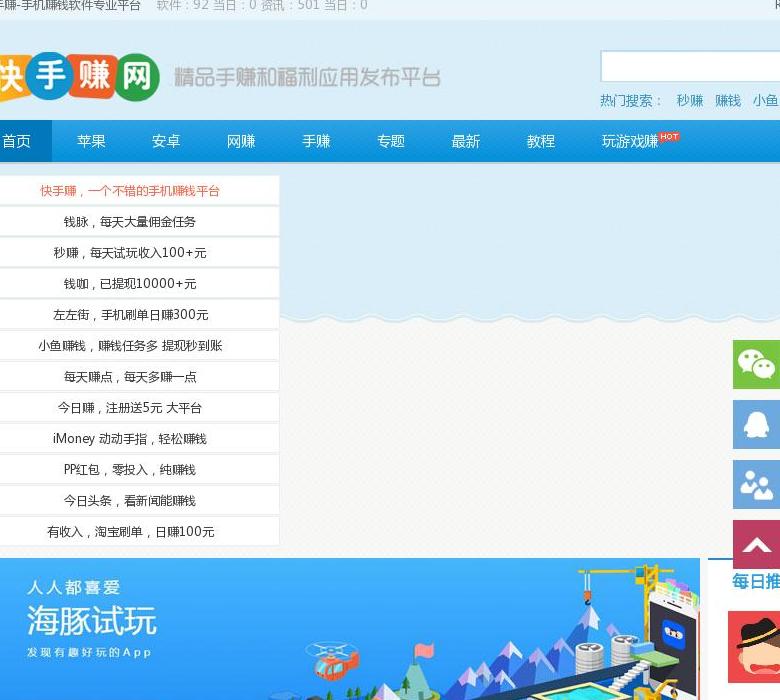Open the 安卓 navigation item
The image size is (780, 700).
pyautogui.click(x=166, y=141)
